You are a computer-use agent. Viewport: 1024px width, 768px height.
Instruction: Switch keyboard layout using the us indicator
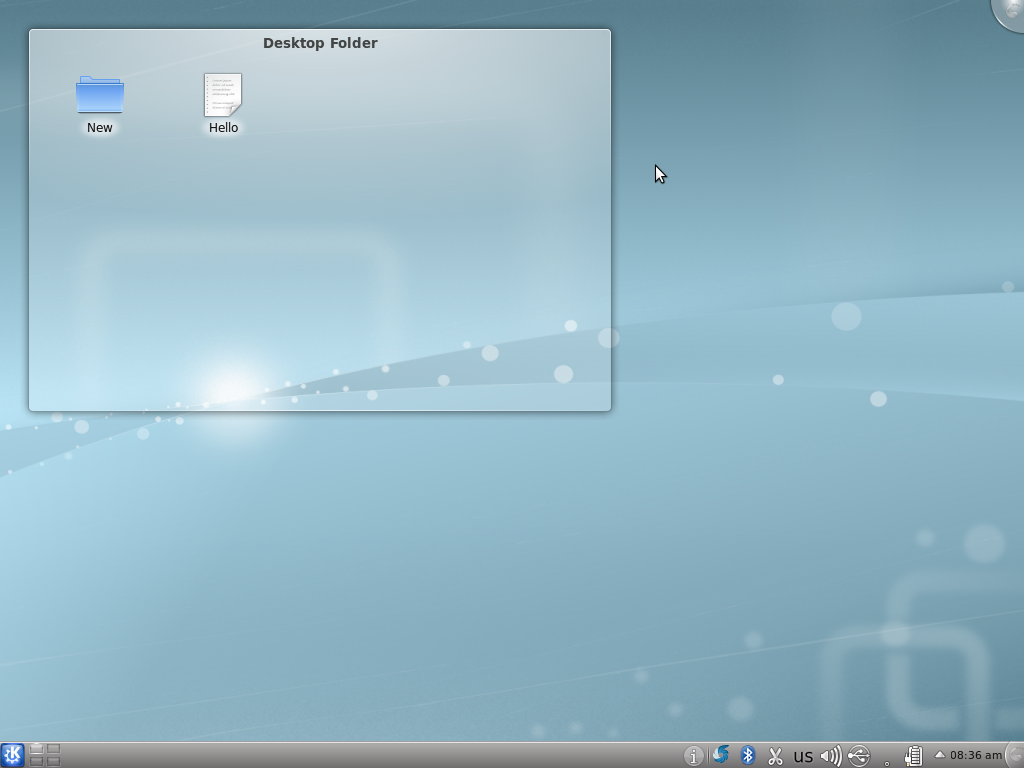pos(802,755)
